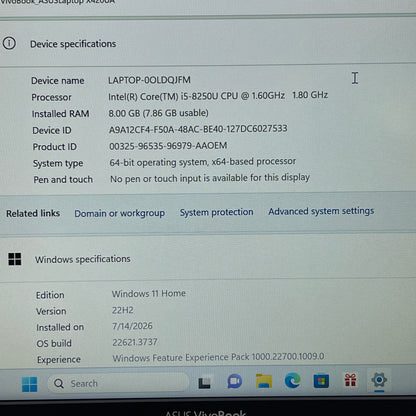Click the Product ID label
Screen dimensions: 416x416
click(55, 147)
